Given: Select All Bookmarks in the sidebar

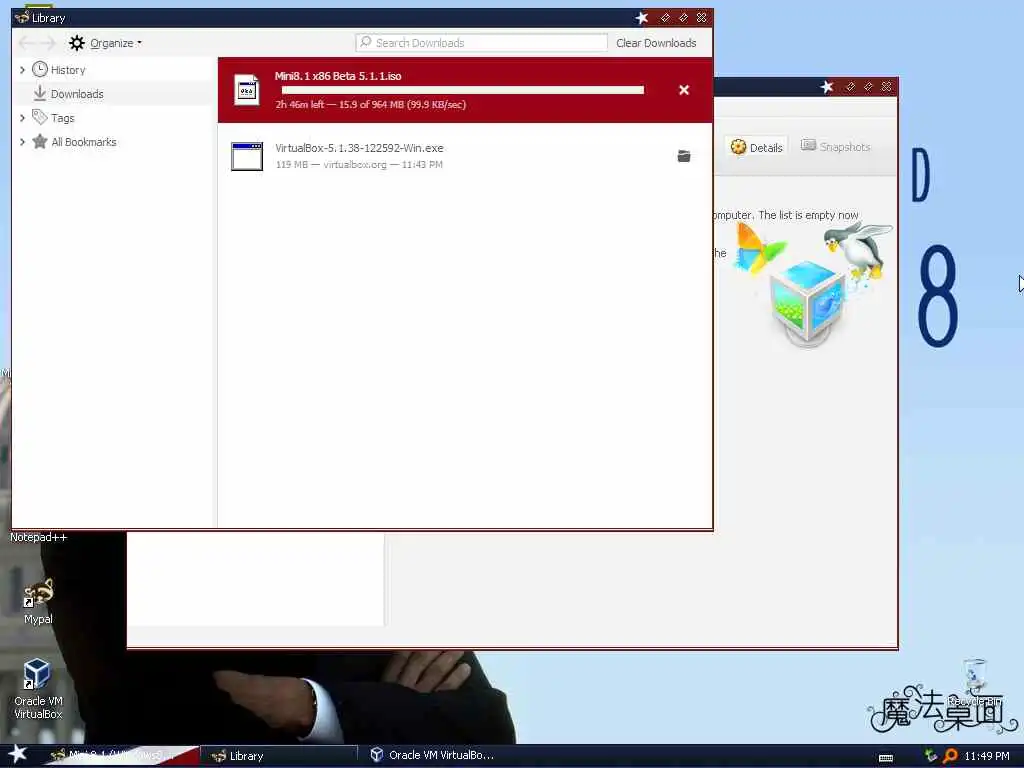Looking at the screenshot, I should point(84,142).
